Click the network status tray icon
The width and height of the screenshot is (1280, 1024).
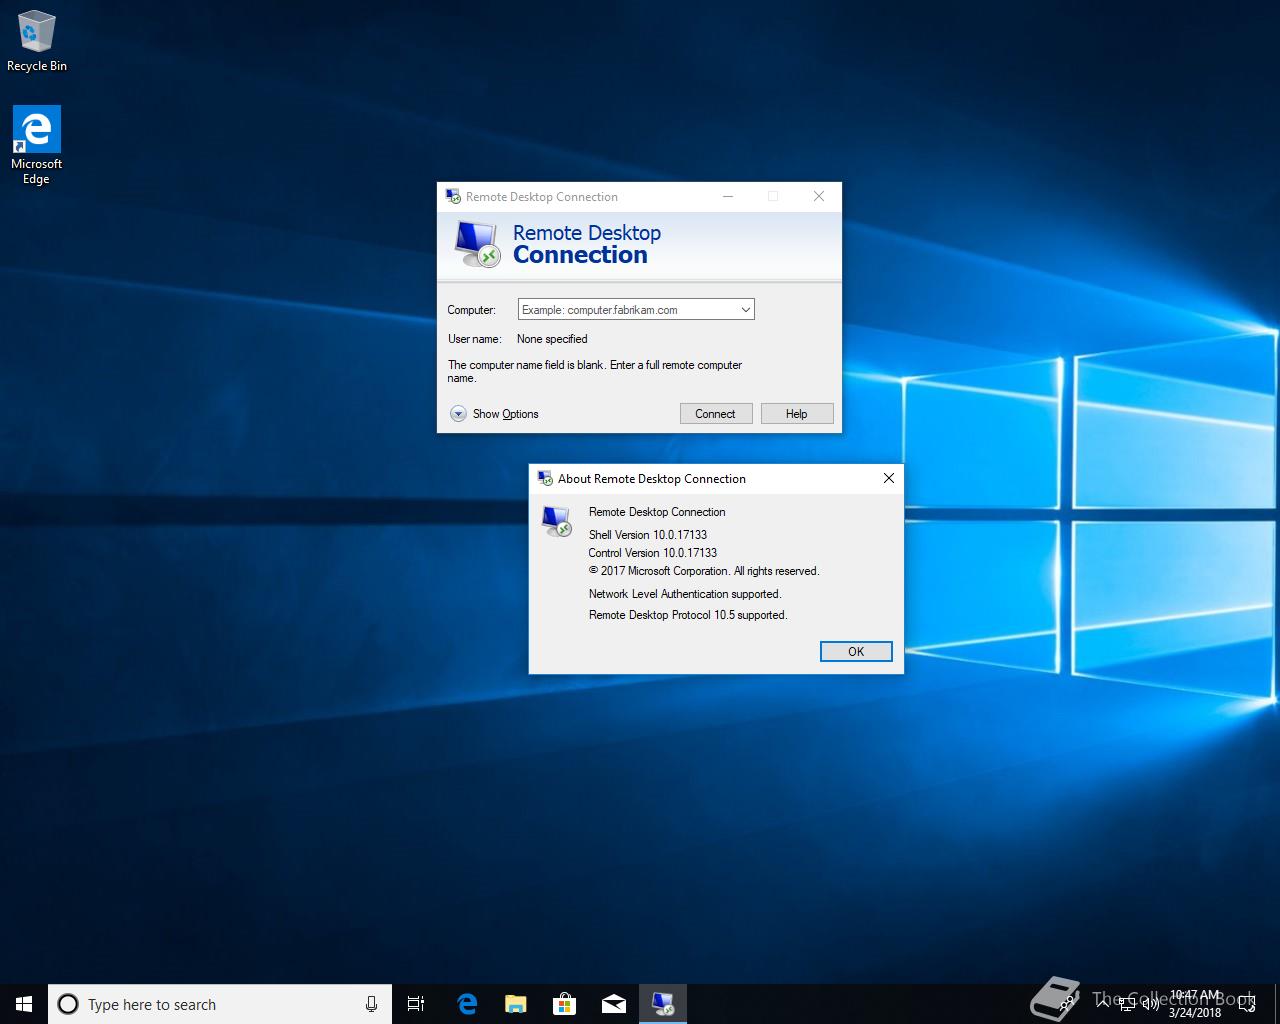point(1127,1004)
